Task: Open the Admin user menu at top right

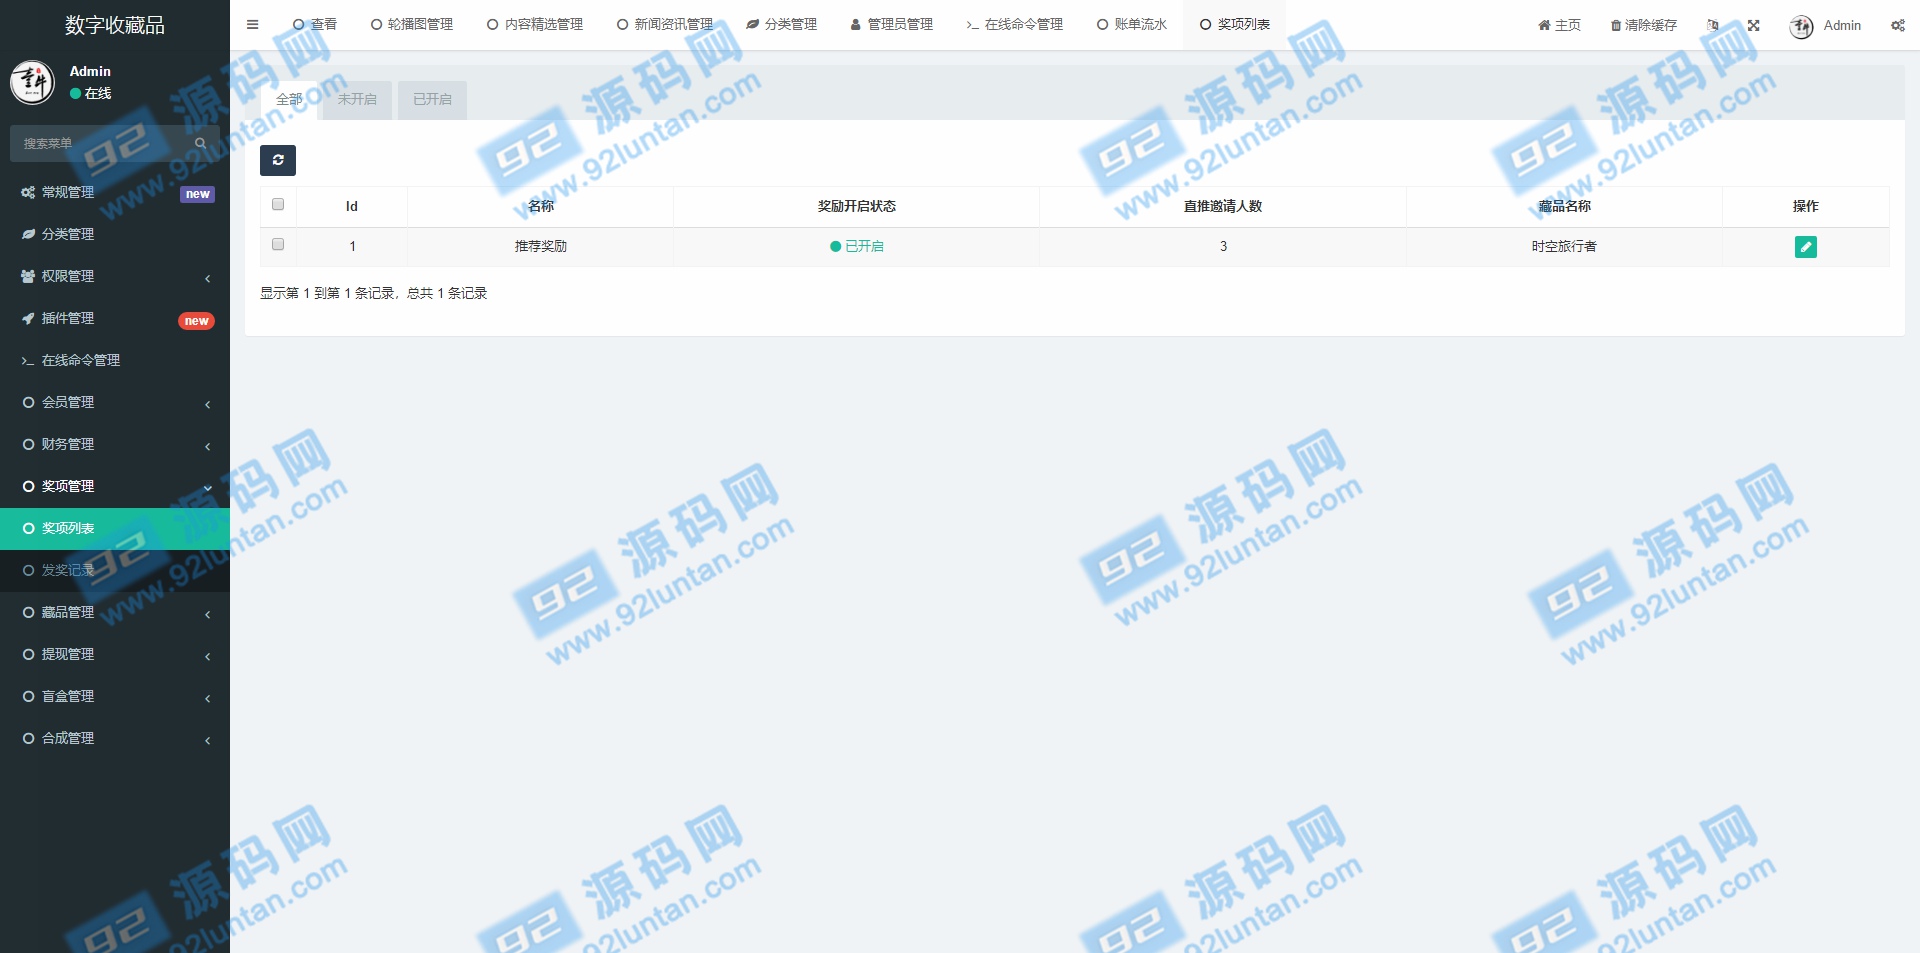Action: pos(1826,26)
